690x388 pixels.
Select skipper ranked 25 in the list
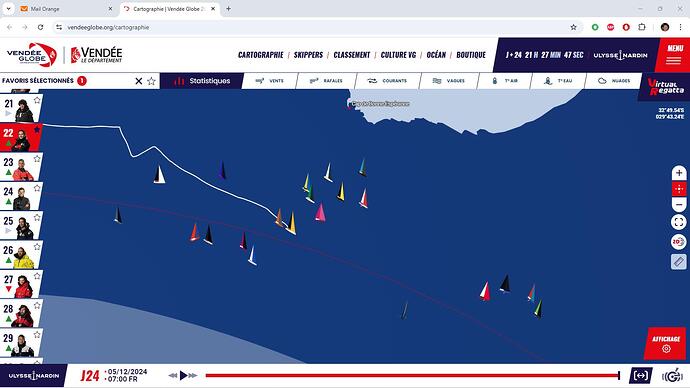(21, 226)
